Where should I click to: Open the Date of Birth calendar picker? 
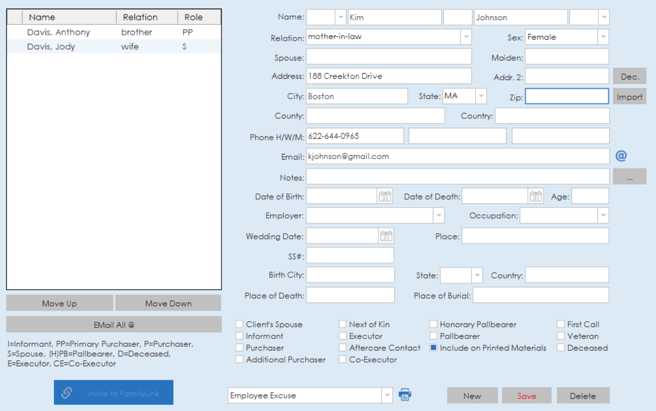click(385, 196)
